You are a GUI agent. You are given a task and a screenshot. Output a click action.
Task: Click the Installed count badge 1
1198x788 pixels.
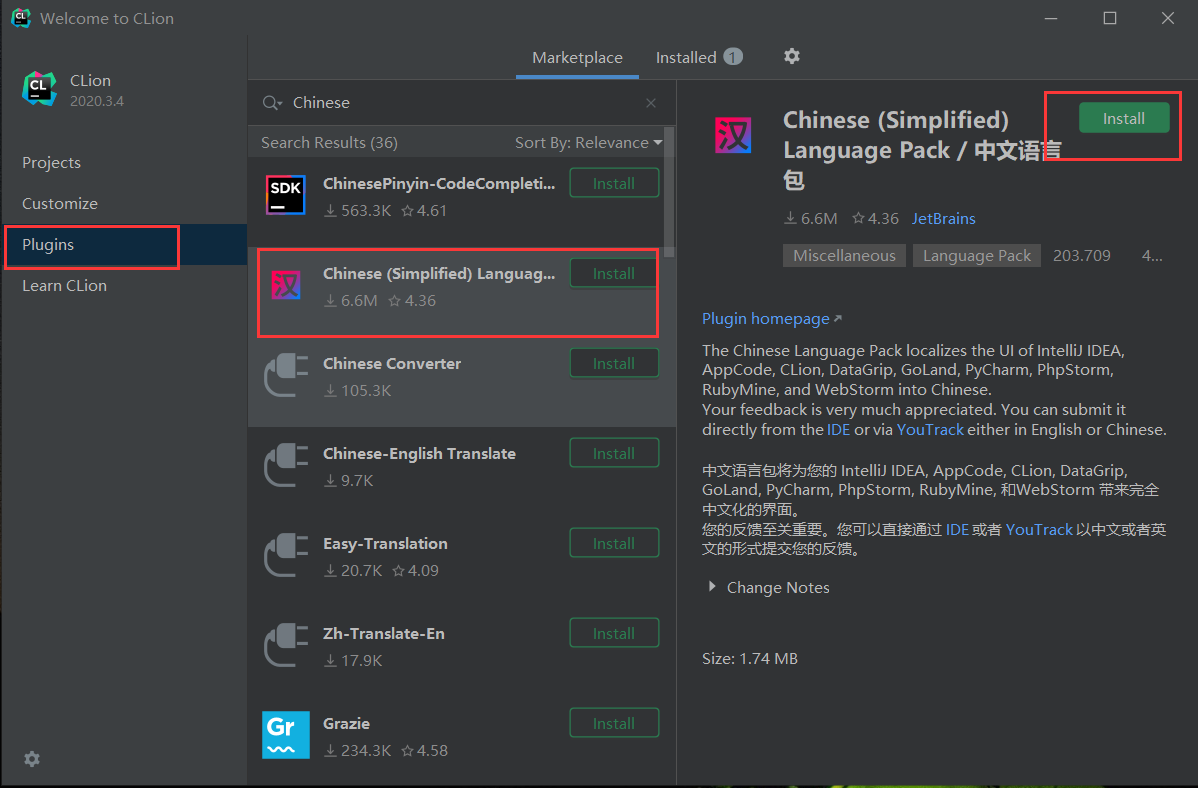pos(733,57)
